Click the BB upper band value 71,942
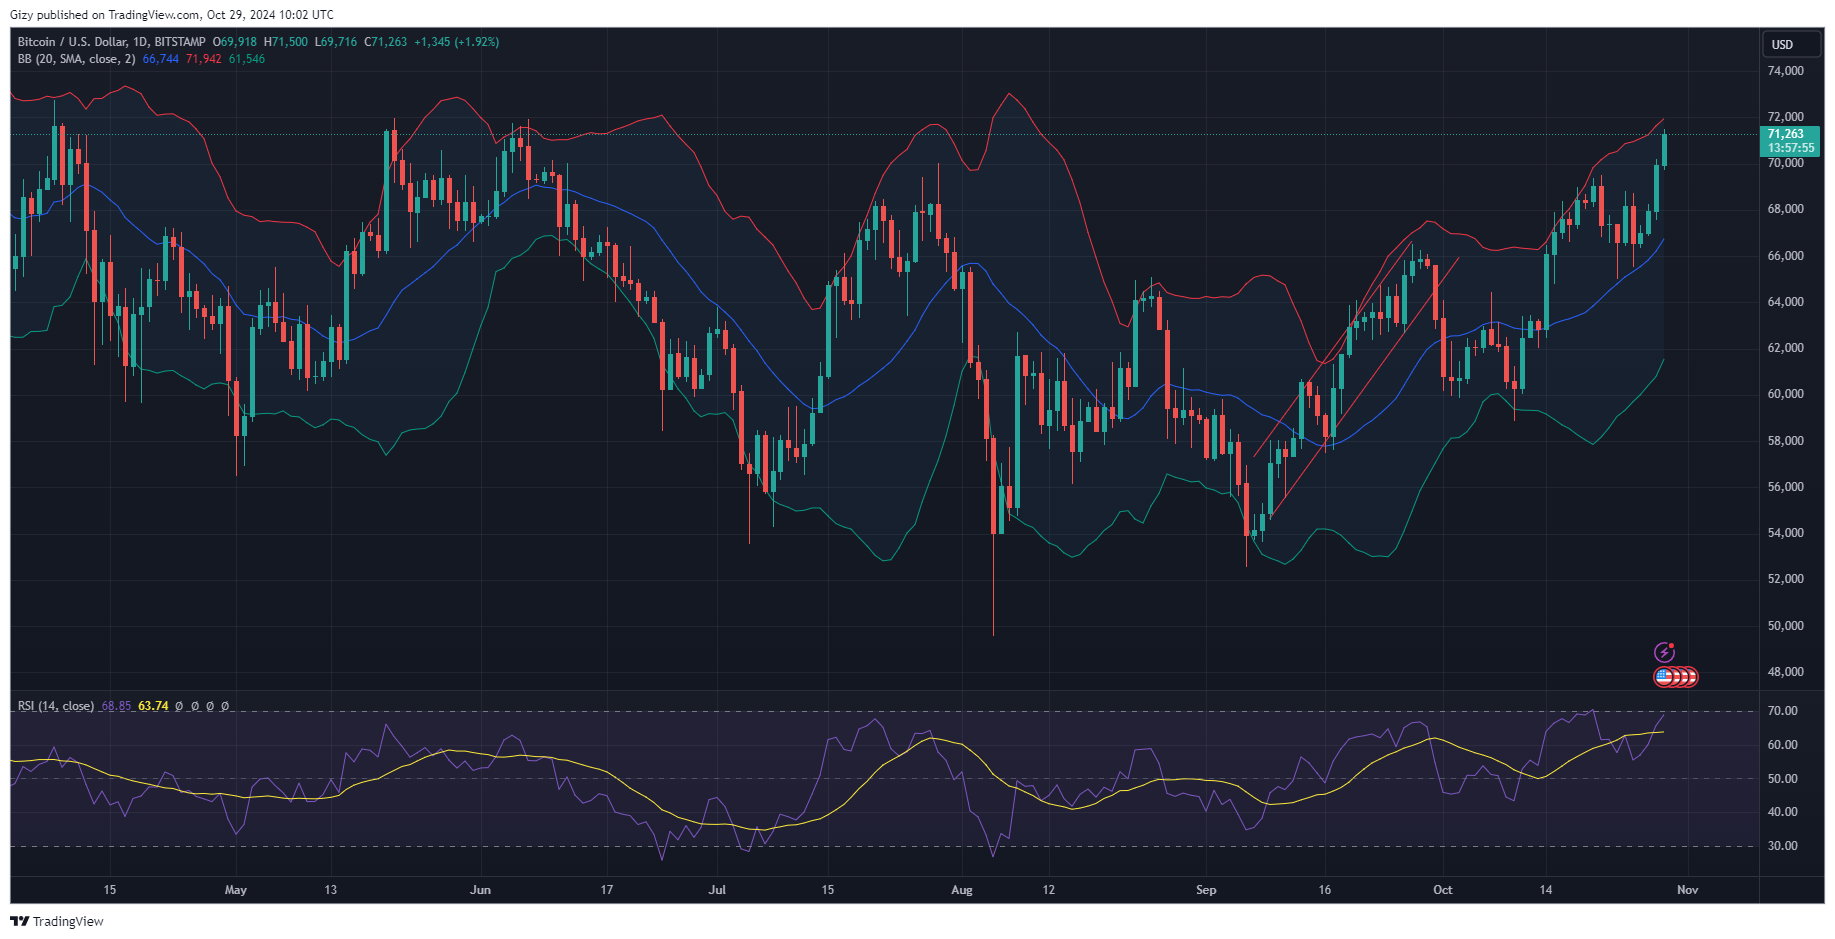This screenshot has height=939, width=1835. tap(204, 59)
